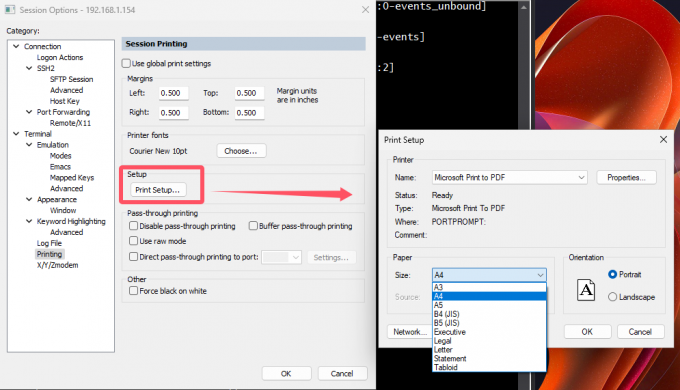The height and width of the screenshot is (390, 680).
Task: Open the printer Name dropdown
Action: [581, 177]
